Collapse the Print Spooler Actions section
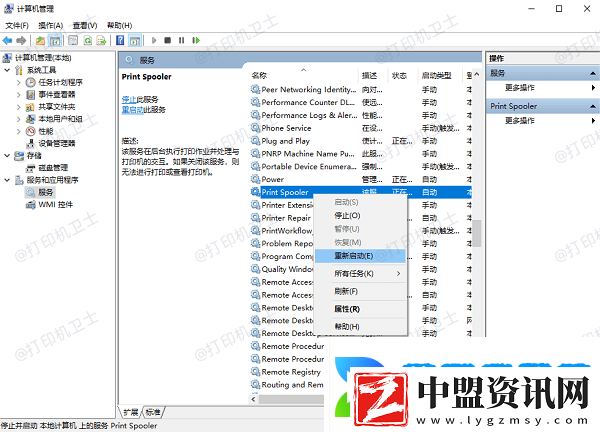 593,106
